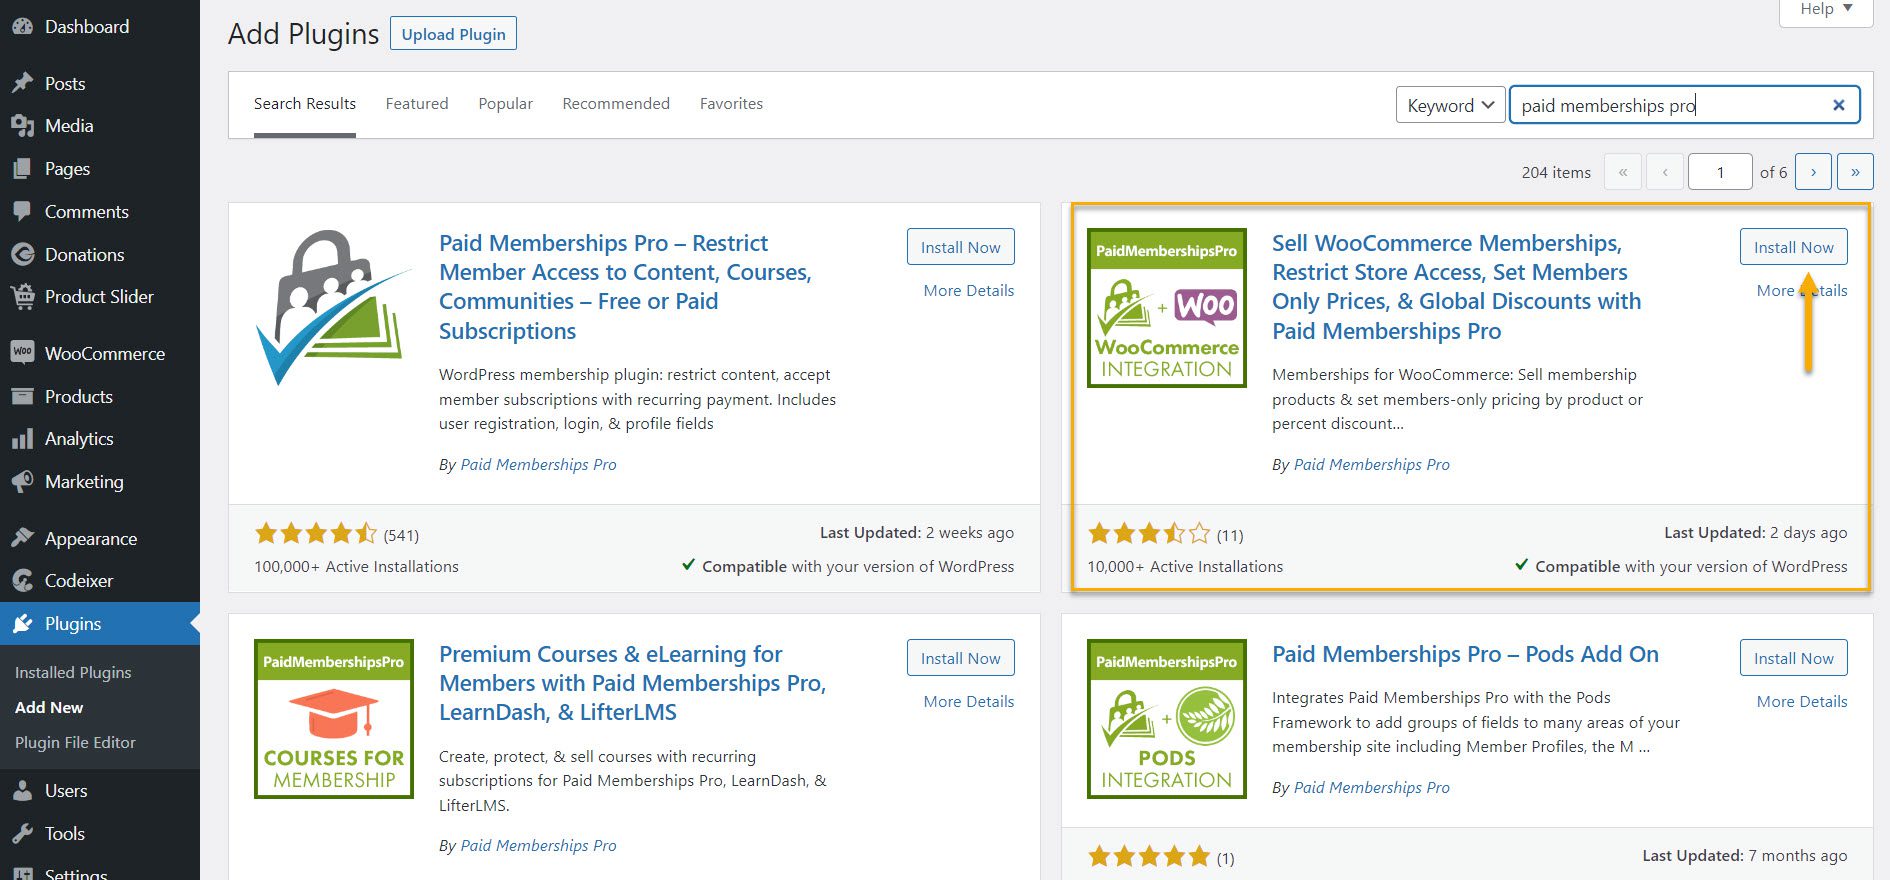Install Premium Courses & eLearning plugin
This screenshot has width=1890, height=880.
[x=960, y=658]
